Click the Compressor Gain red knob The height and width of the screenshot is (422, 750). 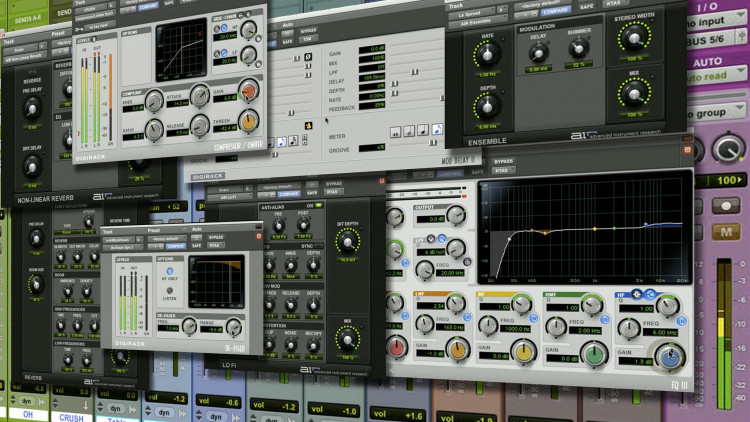pos(249,90)
